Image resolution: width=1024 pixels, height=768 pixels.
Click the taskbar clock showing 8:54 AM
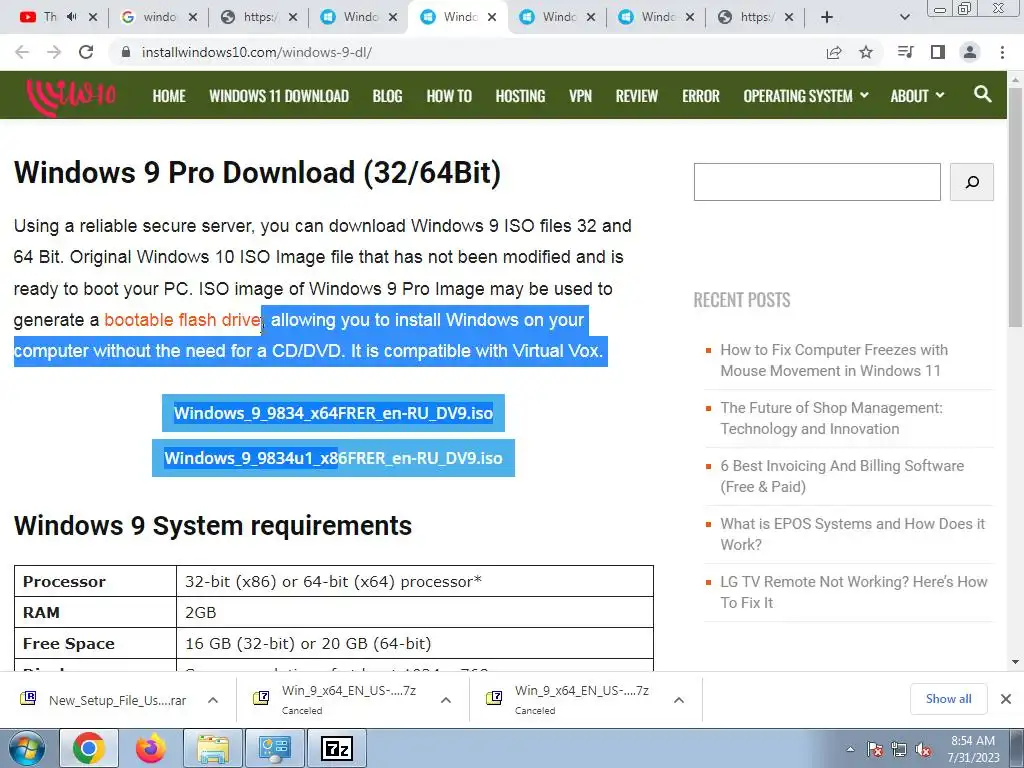pyautogui.click(x=973, y=749)
